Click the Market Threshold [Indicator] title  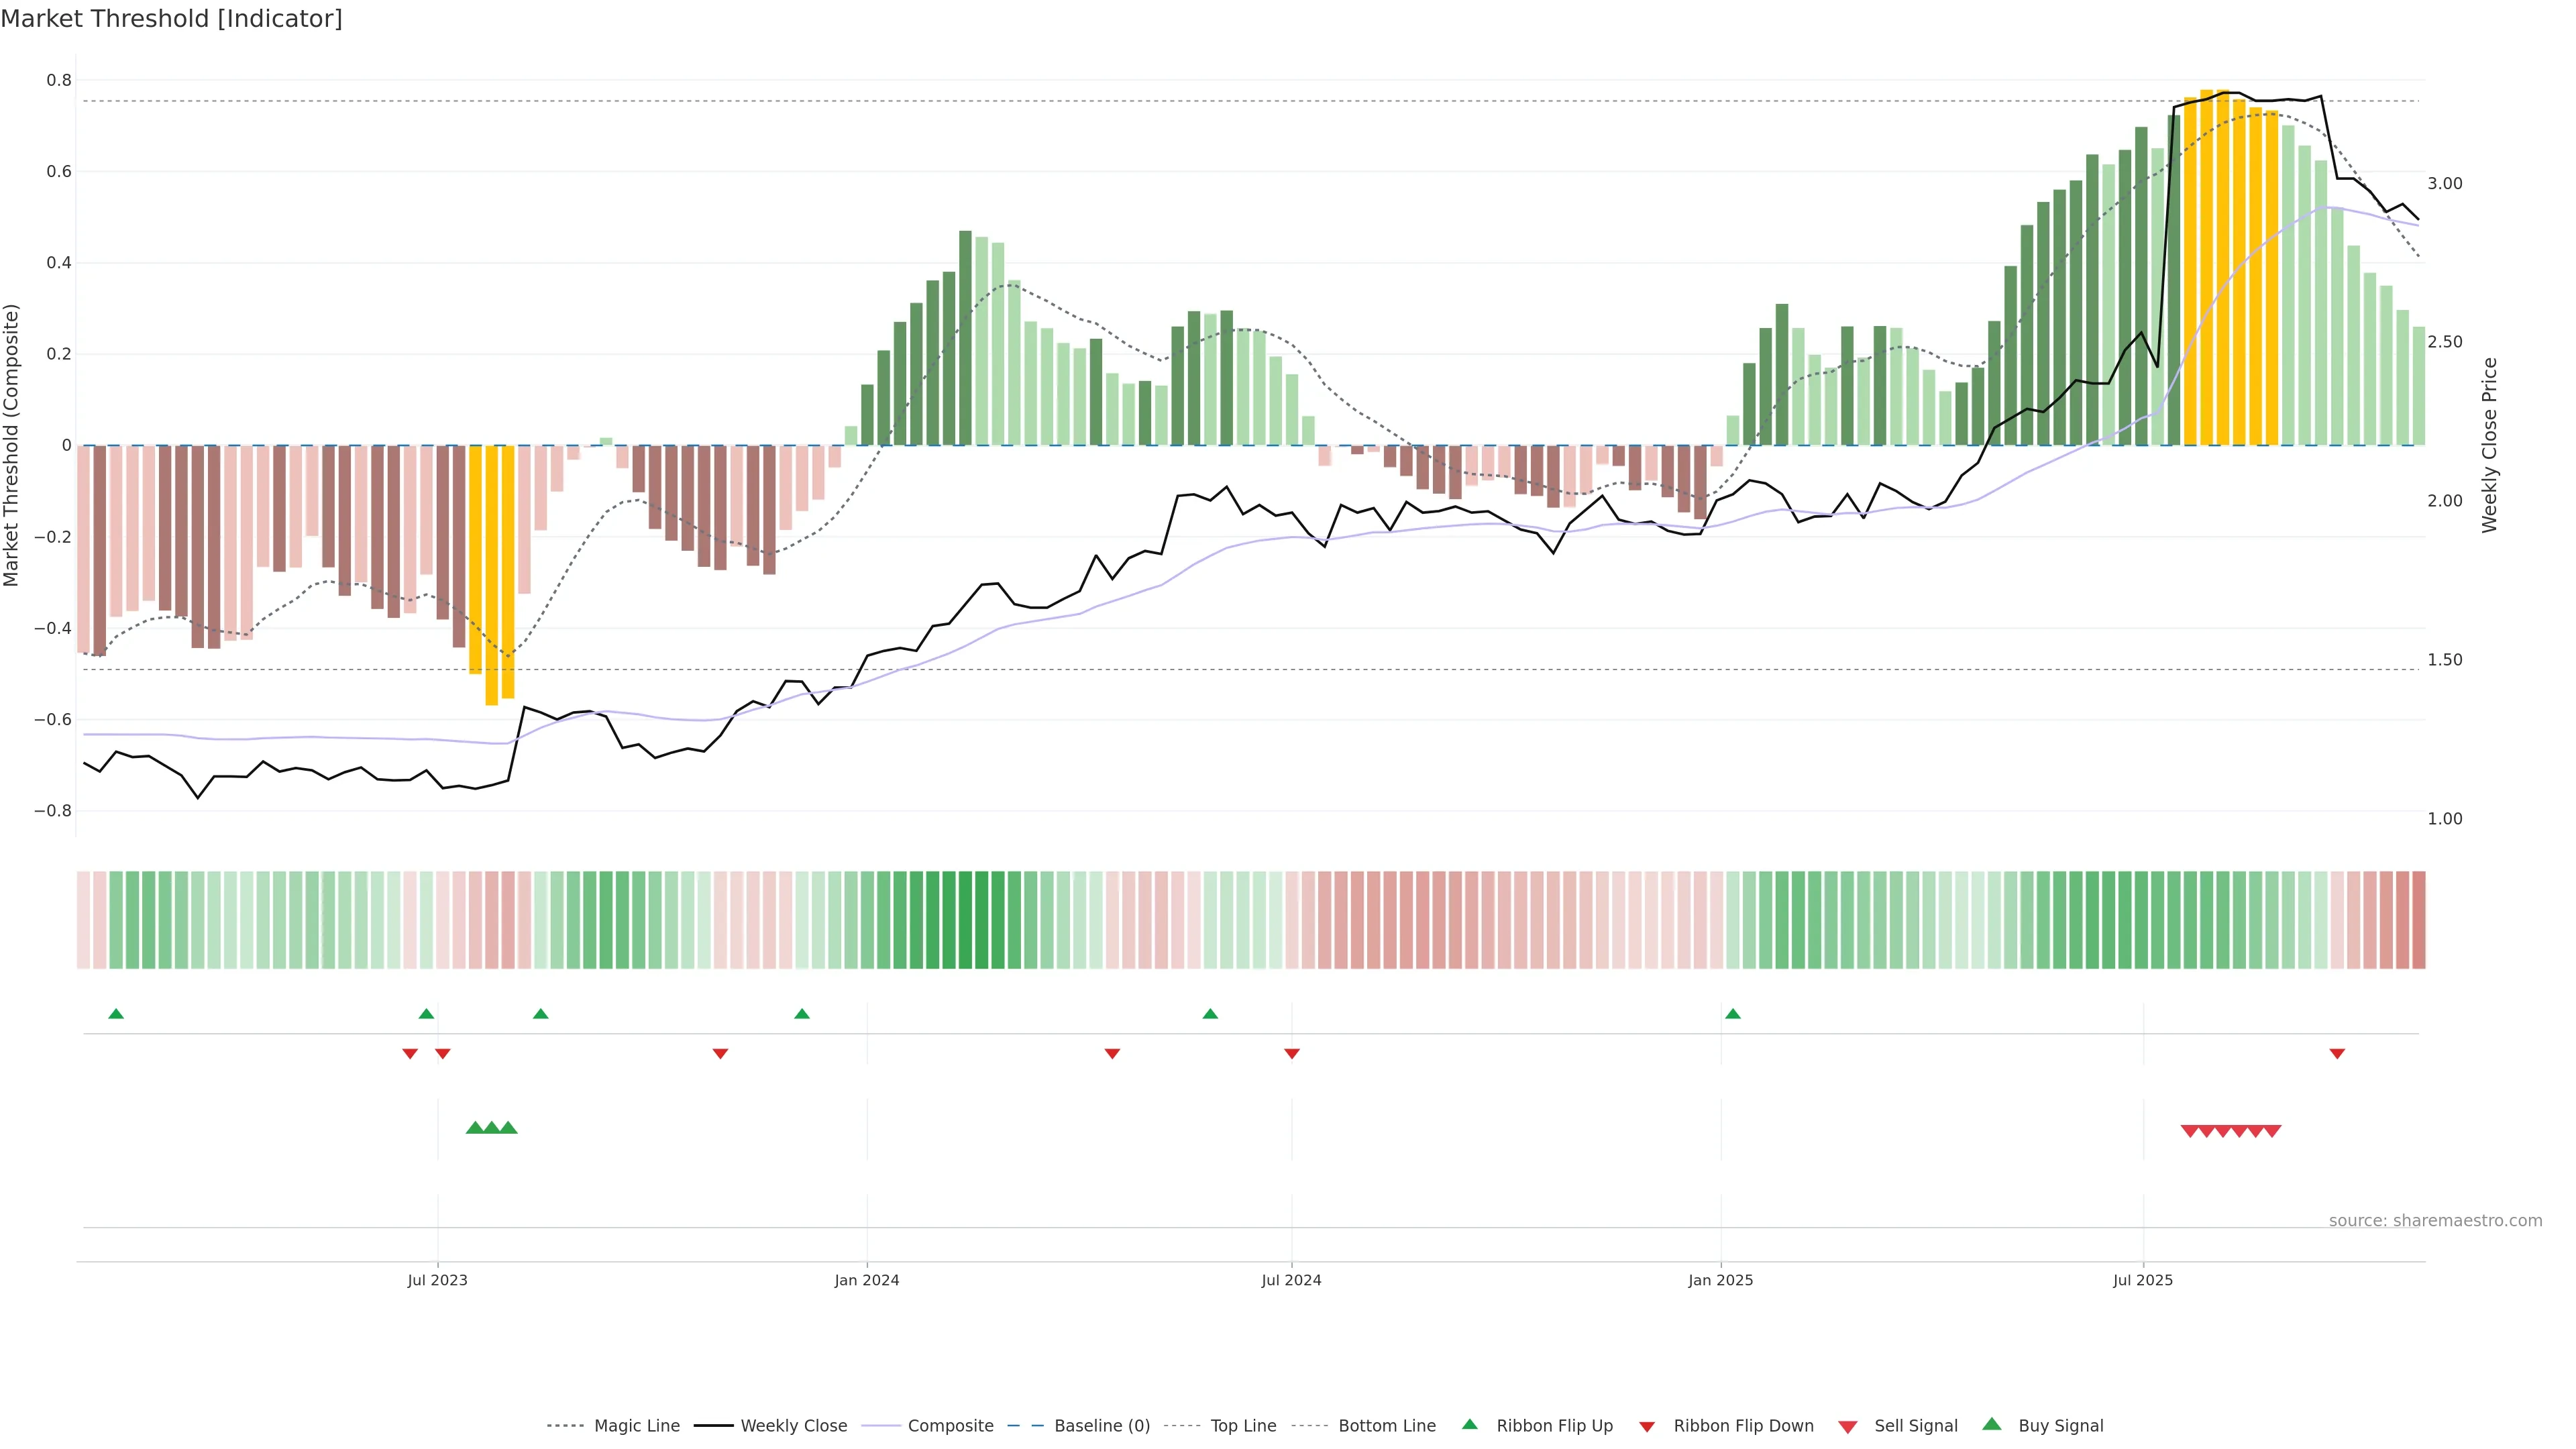point(171,19)
